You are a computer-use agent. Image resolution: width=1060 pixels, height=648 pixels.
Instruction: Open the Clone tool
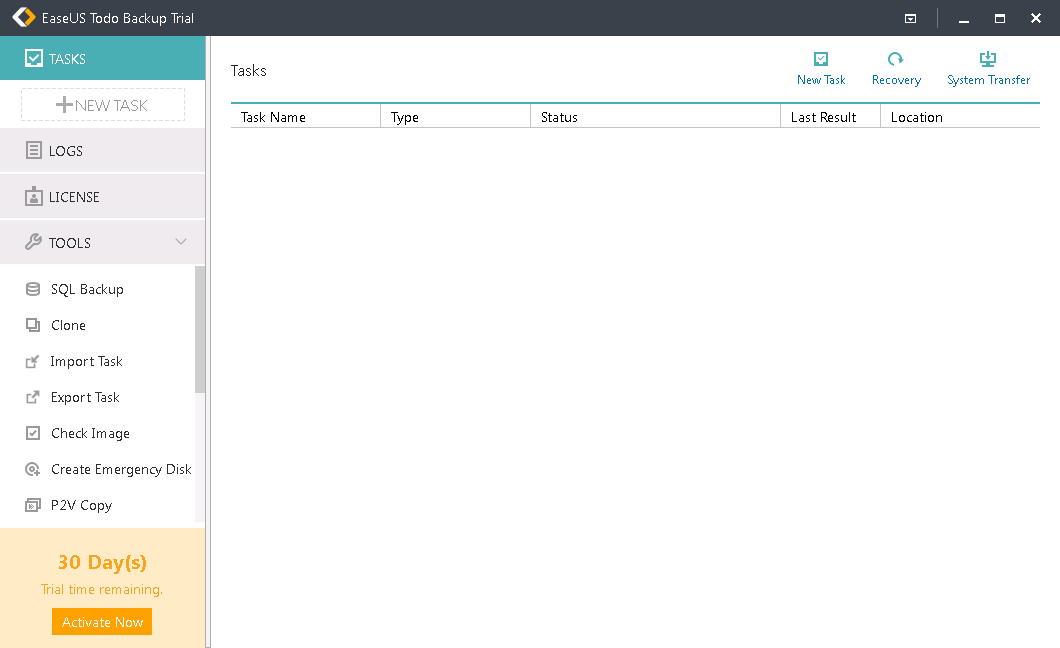point(68,325)
